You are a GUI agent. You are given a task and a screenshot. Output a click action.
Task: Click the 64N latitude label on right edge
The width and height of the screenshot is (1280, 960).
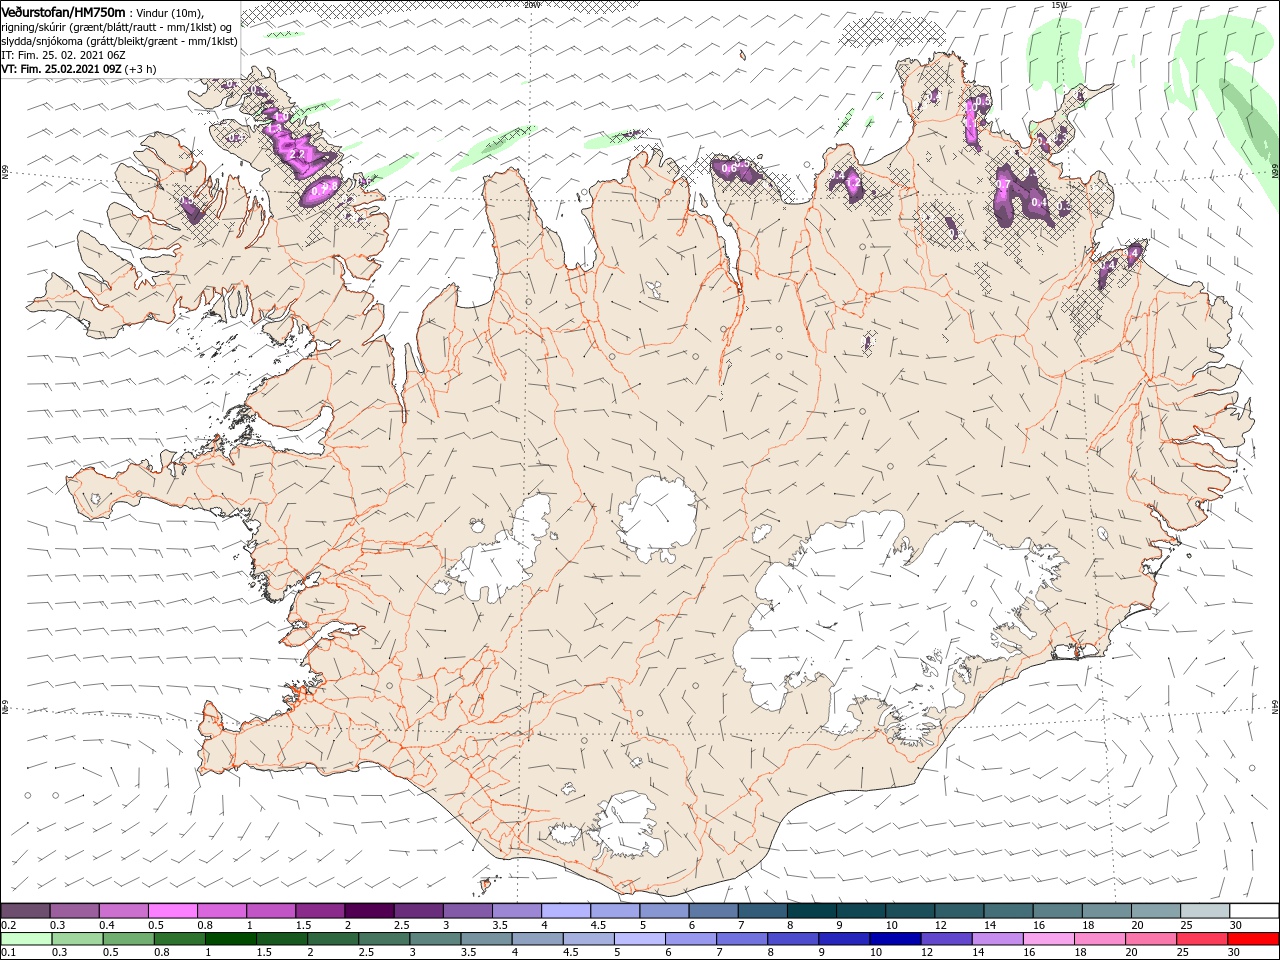click(x=1275, y=707)
